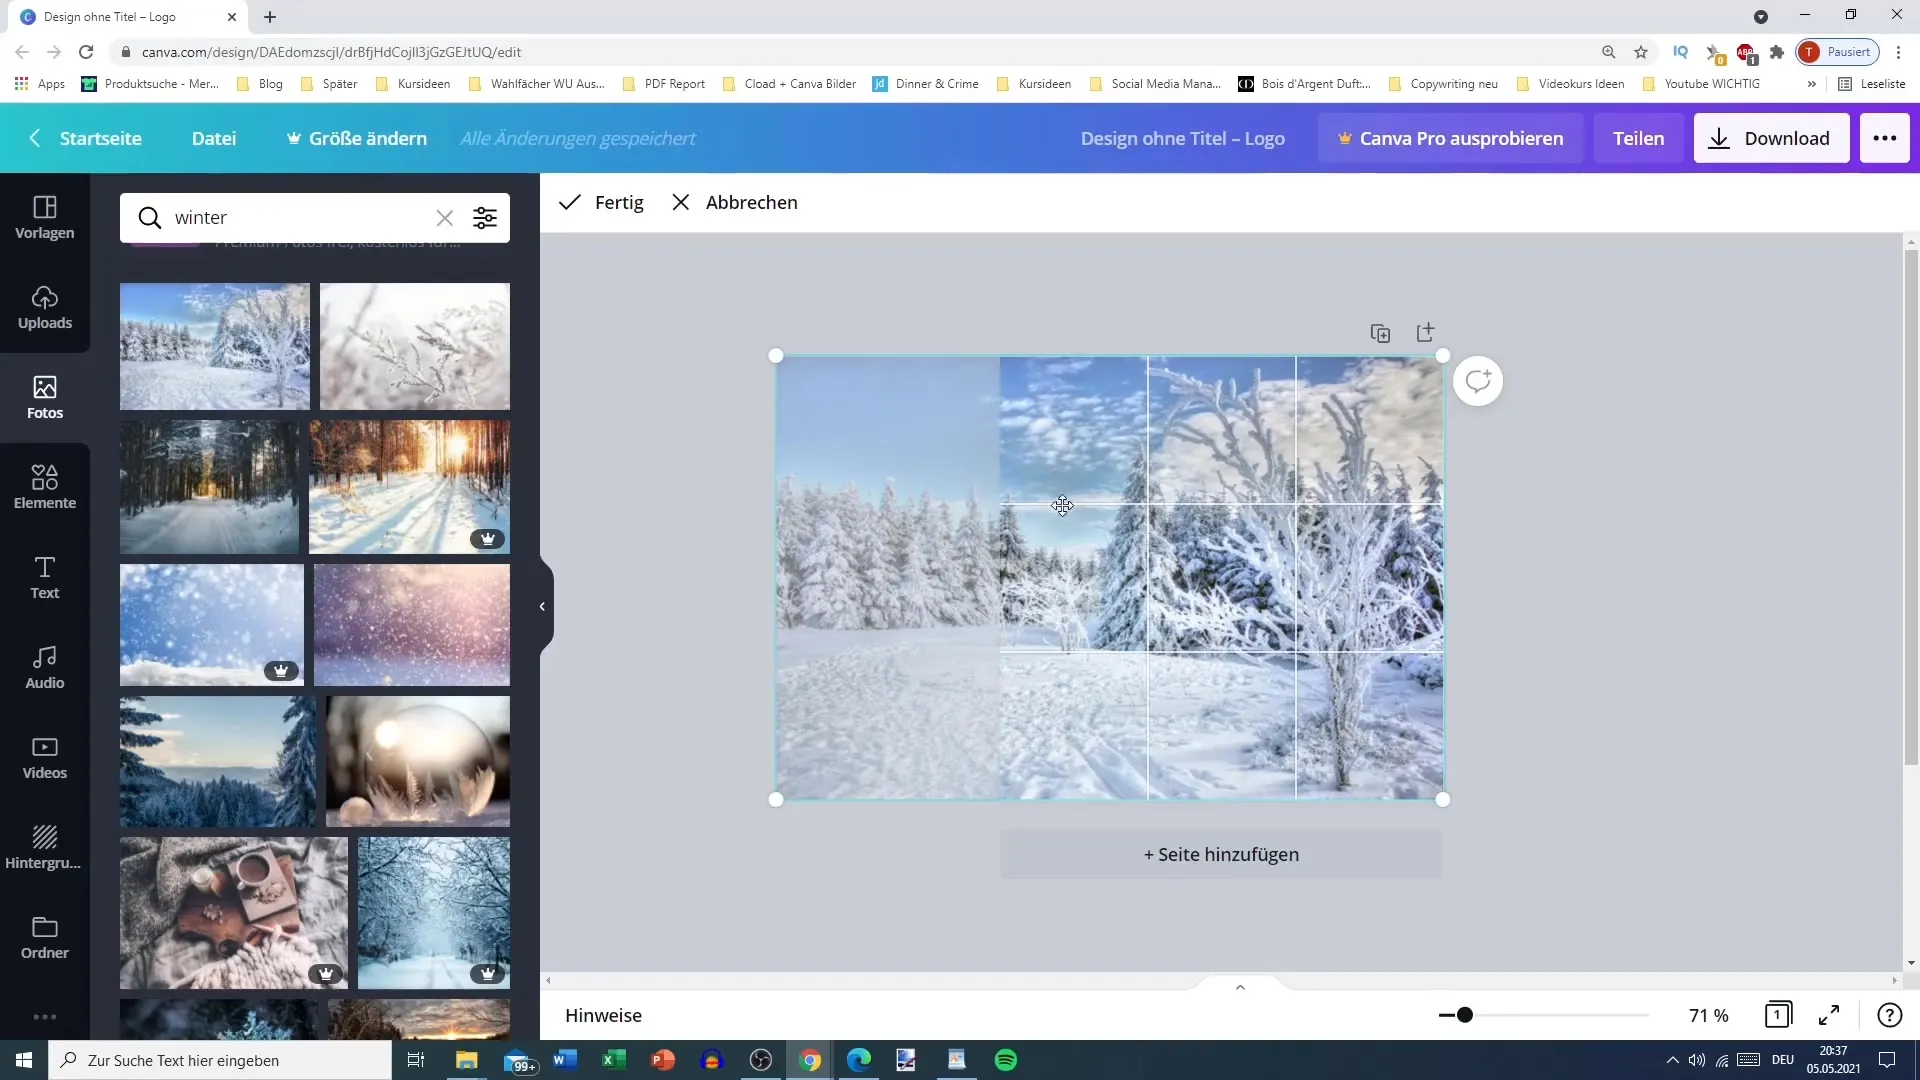This screenshot has width=1920, height=1080.
Task: Confirm crop with Fertig
Action: tap(601, 202)
